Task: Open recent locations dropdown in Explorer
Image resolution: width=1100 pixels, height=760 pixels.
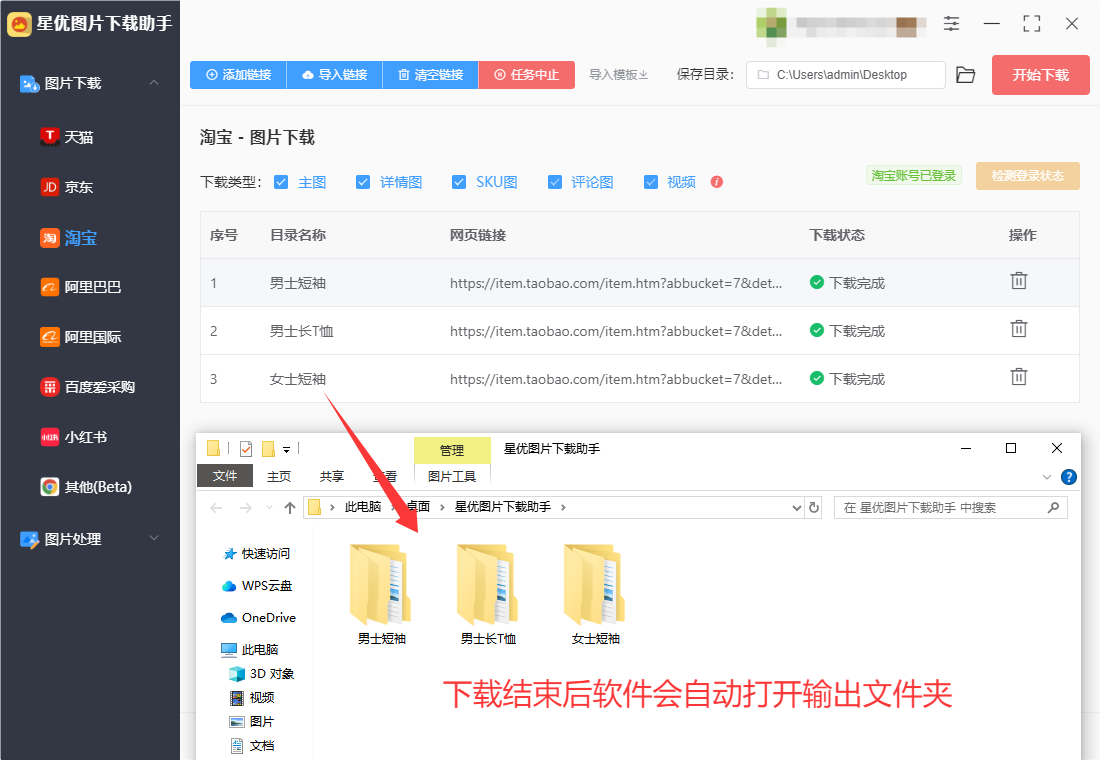Action: [x=269, y=507]
